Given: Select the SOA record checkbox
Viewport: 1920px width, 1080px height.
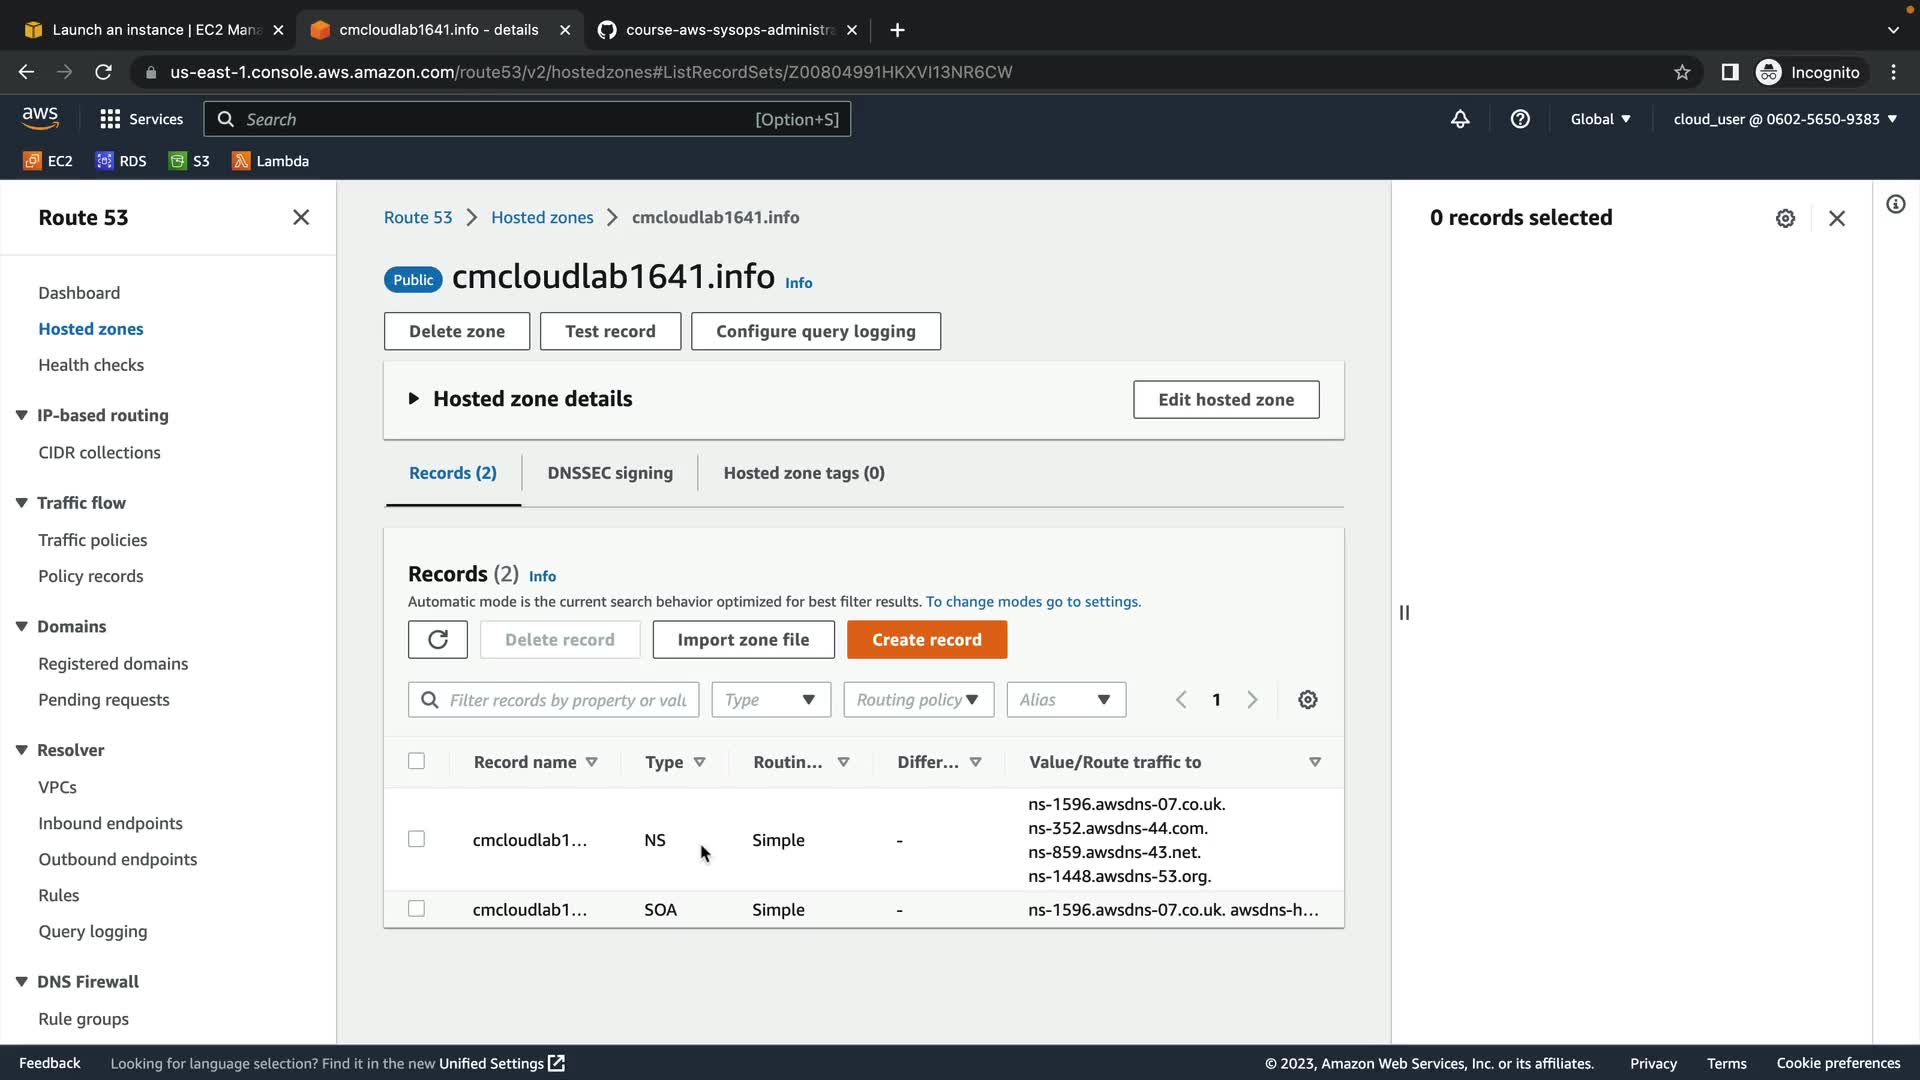Looking at the screenshot, I should pyautogui.click(x=416, y=909).
